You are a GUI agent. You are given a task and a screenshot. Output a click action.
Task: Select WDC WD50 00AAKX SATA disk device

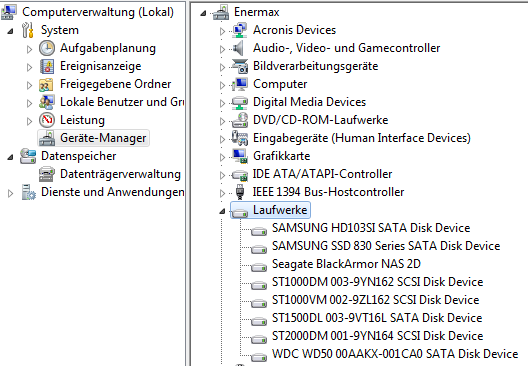coord(395,354)
